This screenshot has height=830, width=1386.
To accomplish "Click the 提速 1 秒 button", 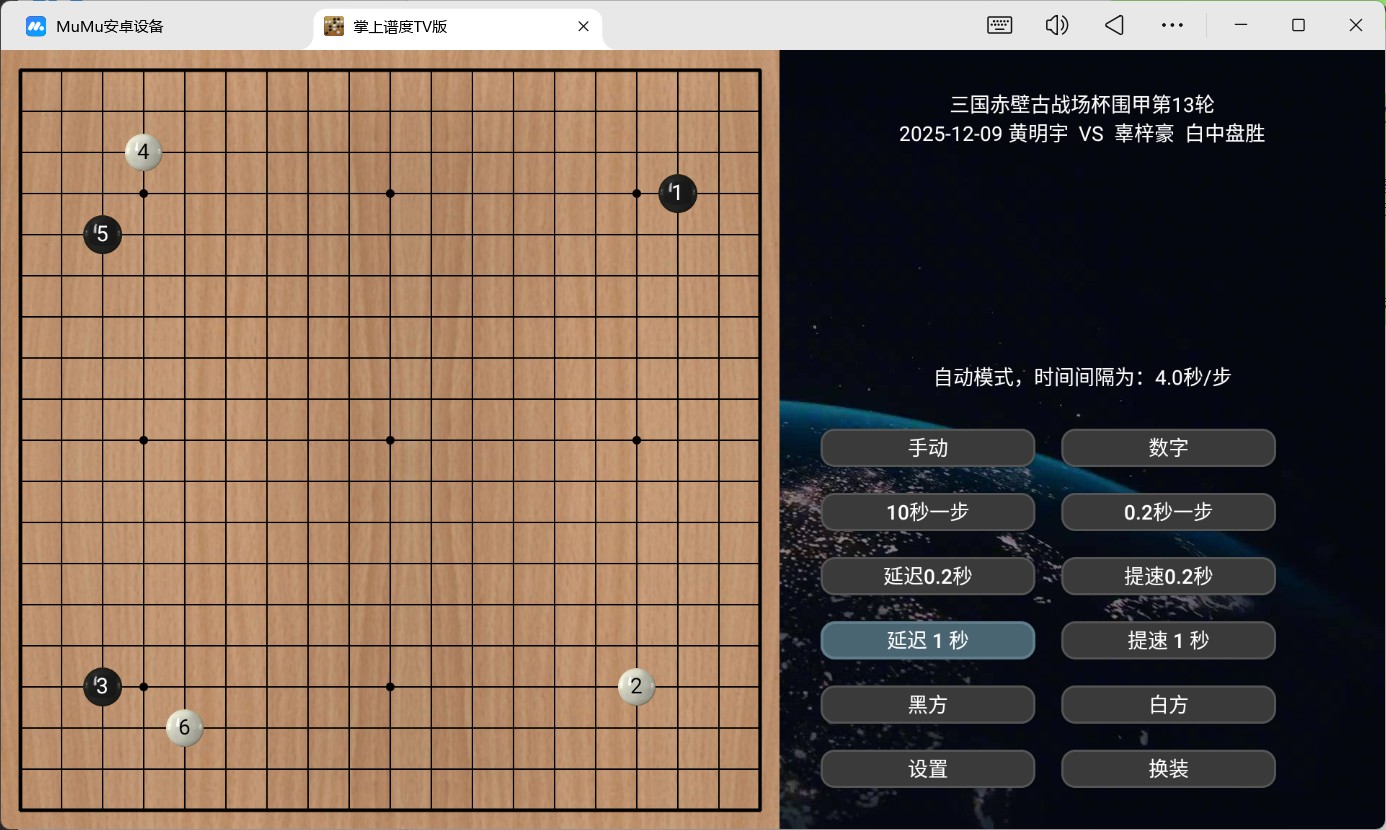I will (x=1168, y=641).
